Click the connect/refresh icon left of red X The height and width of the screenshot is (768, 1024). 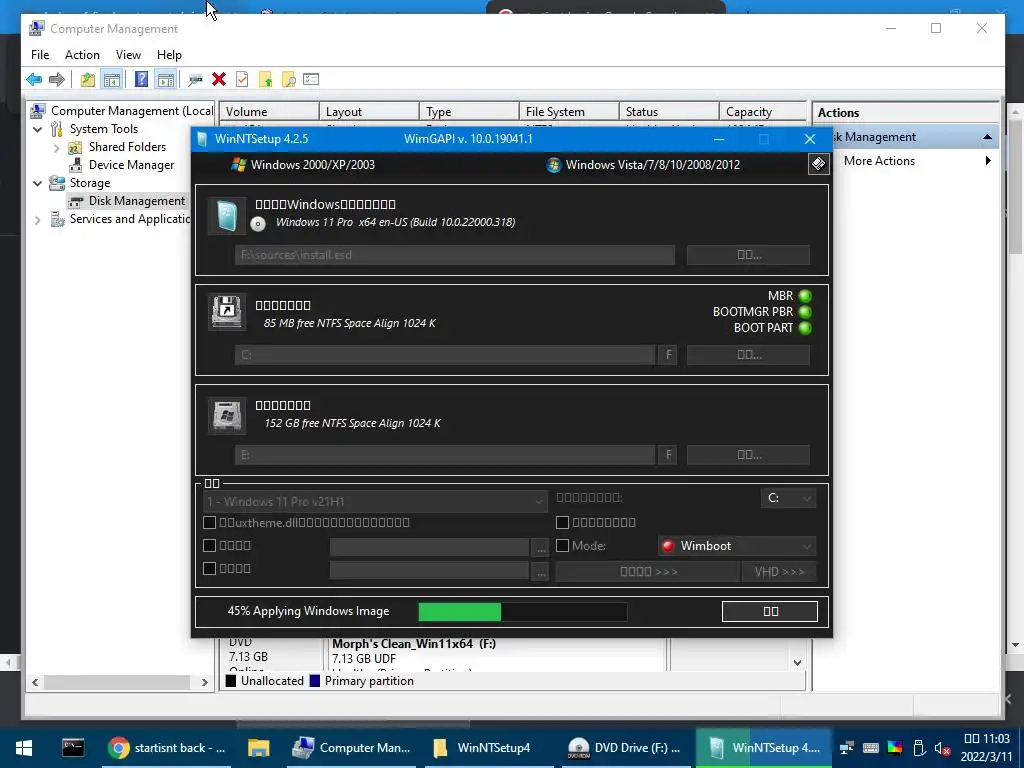(x=195, y=80)
